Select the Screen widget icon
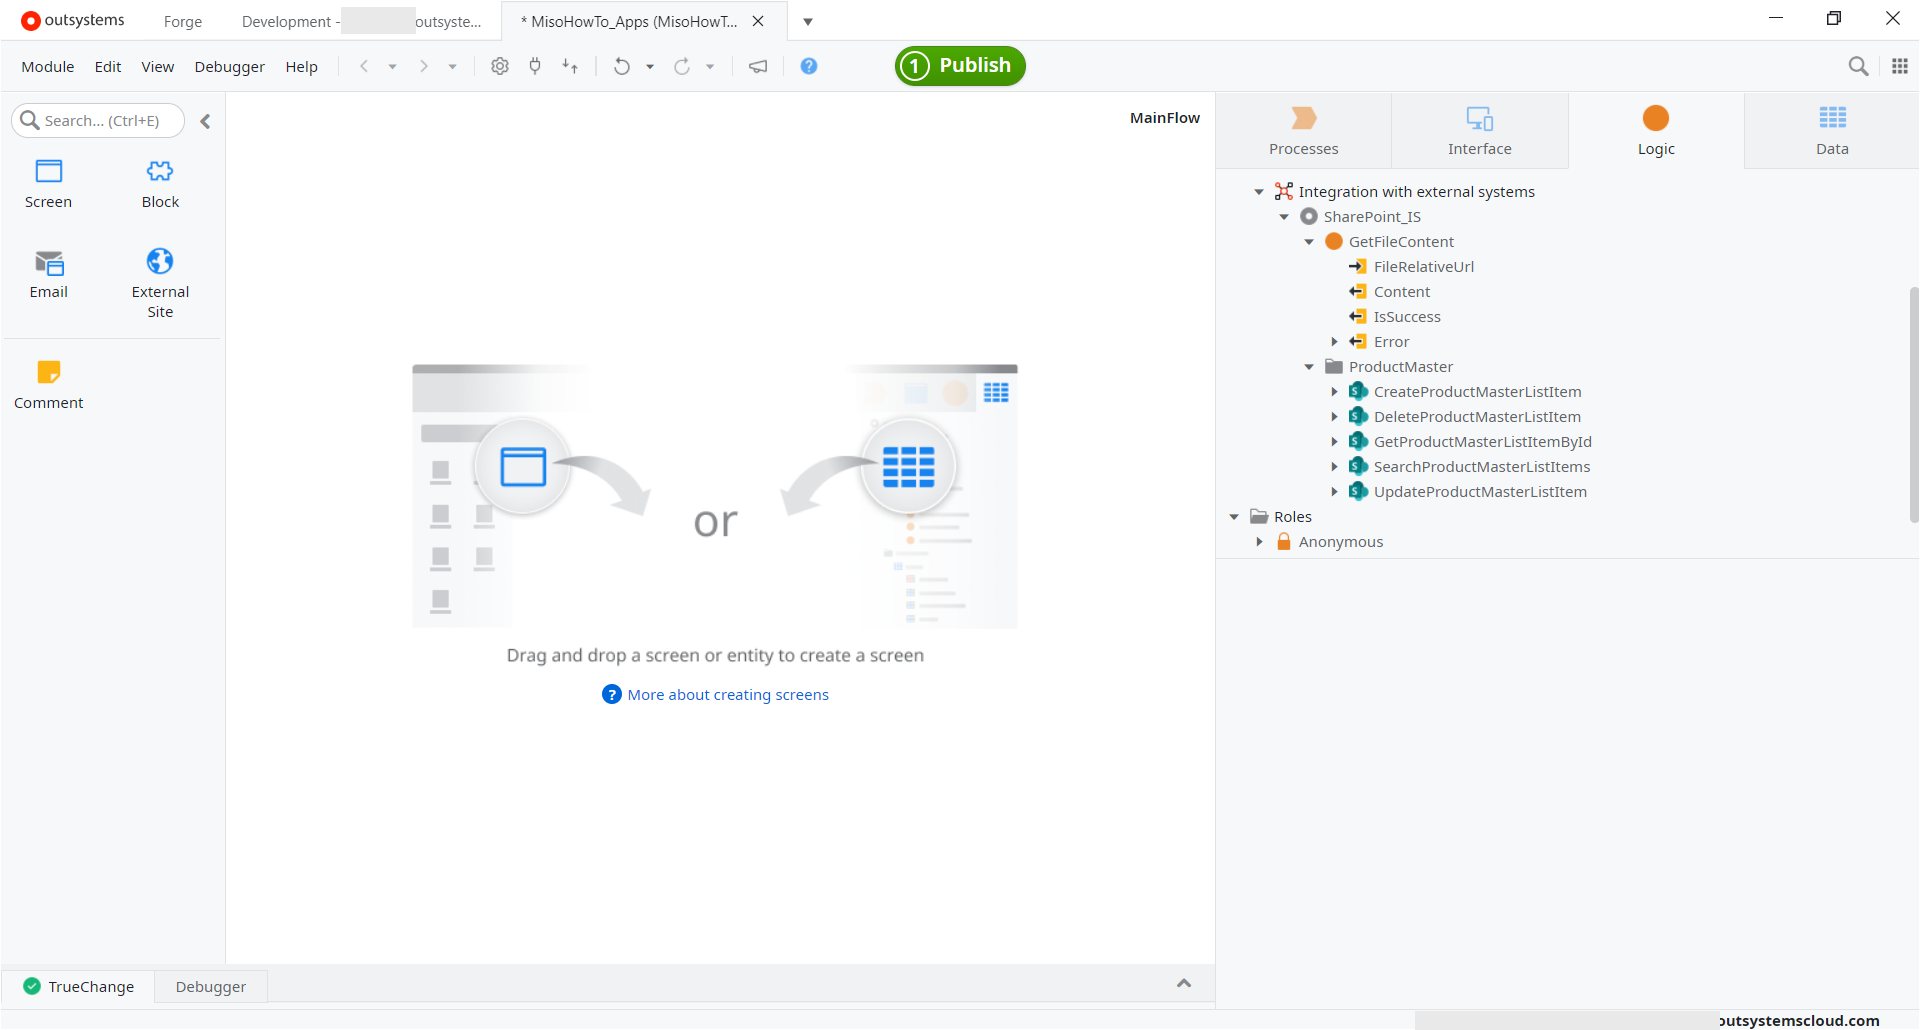Image resolution: width=1920 pixels, height=1030 pixels. [x=48, y=172]
